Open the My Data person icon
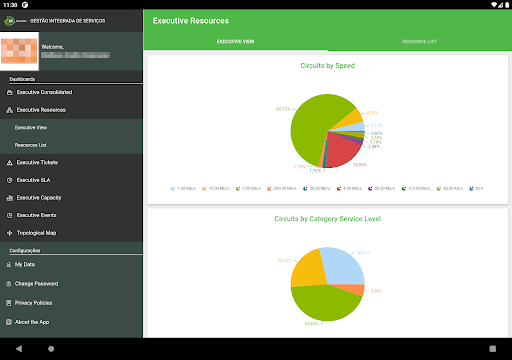The image size is (512, 360). click(x=9, y=264)
